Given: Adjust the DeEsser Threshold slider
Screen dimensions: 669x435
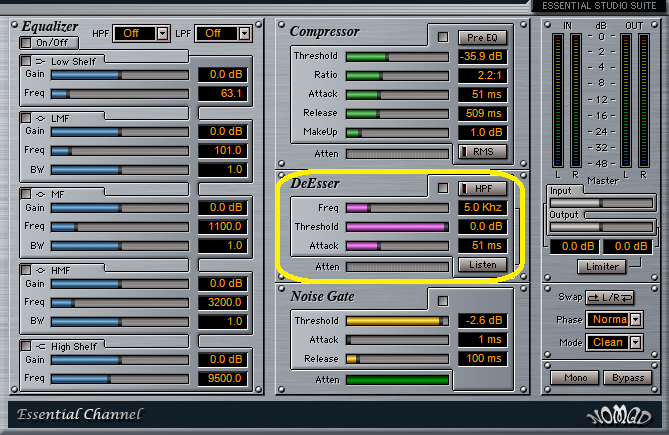Looking at the screenshot, I should pyautogui.click(x=397, y=227).
